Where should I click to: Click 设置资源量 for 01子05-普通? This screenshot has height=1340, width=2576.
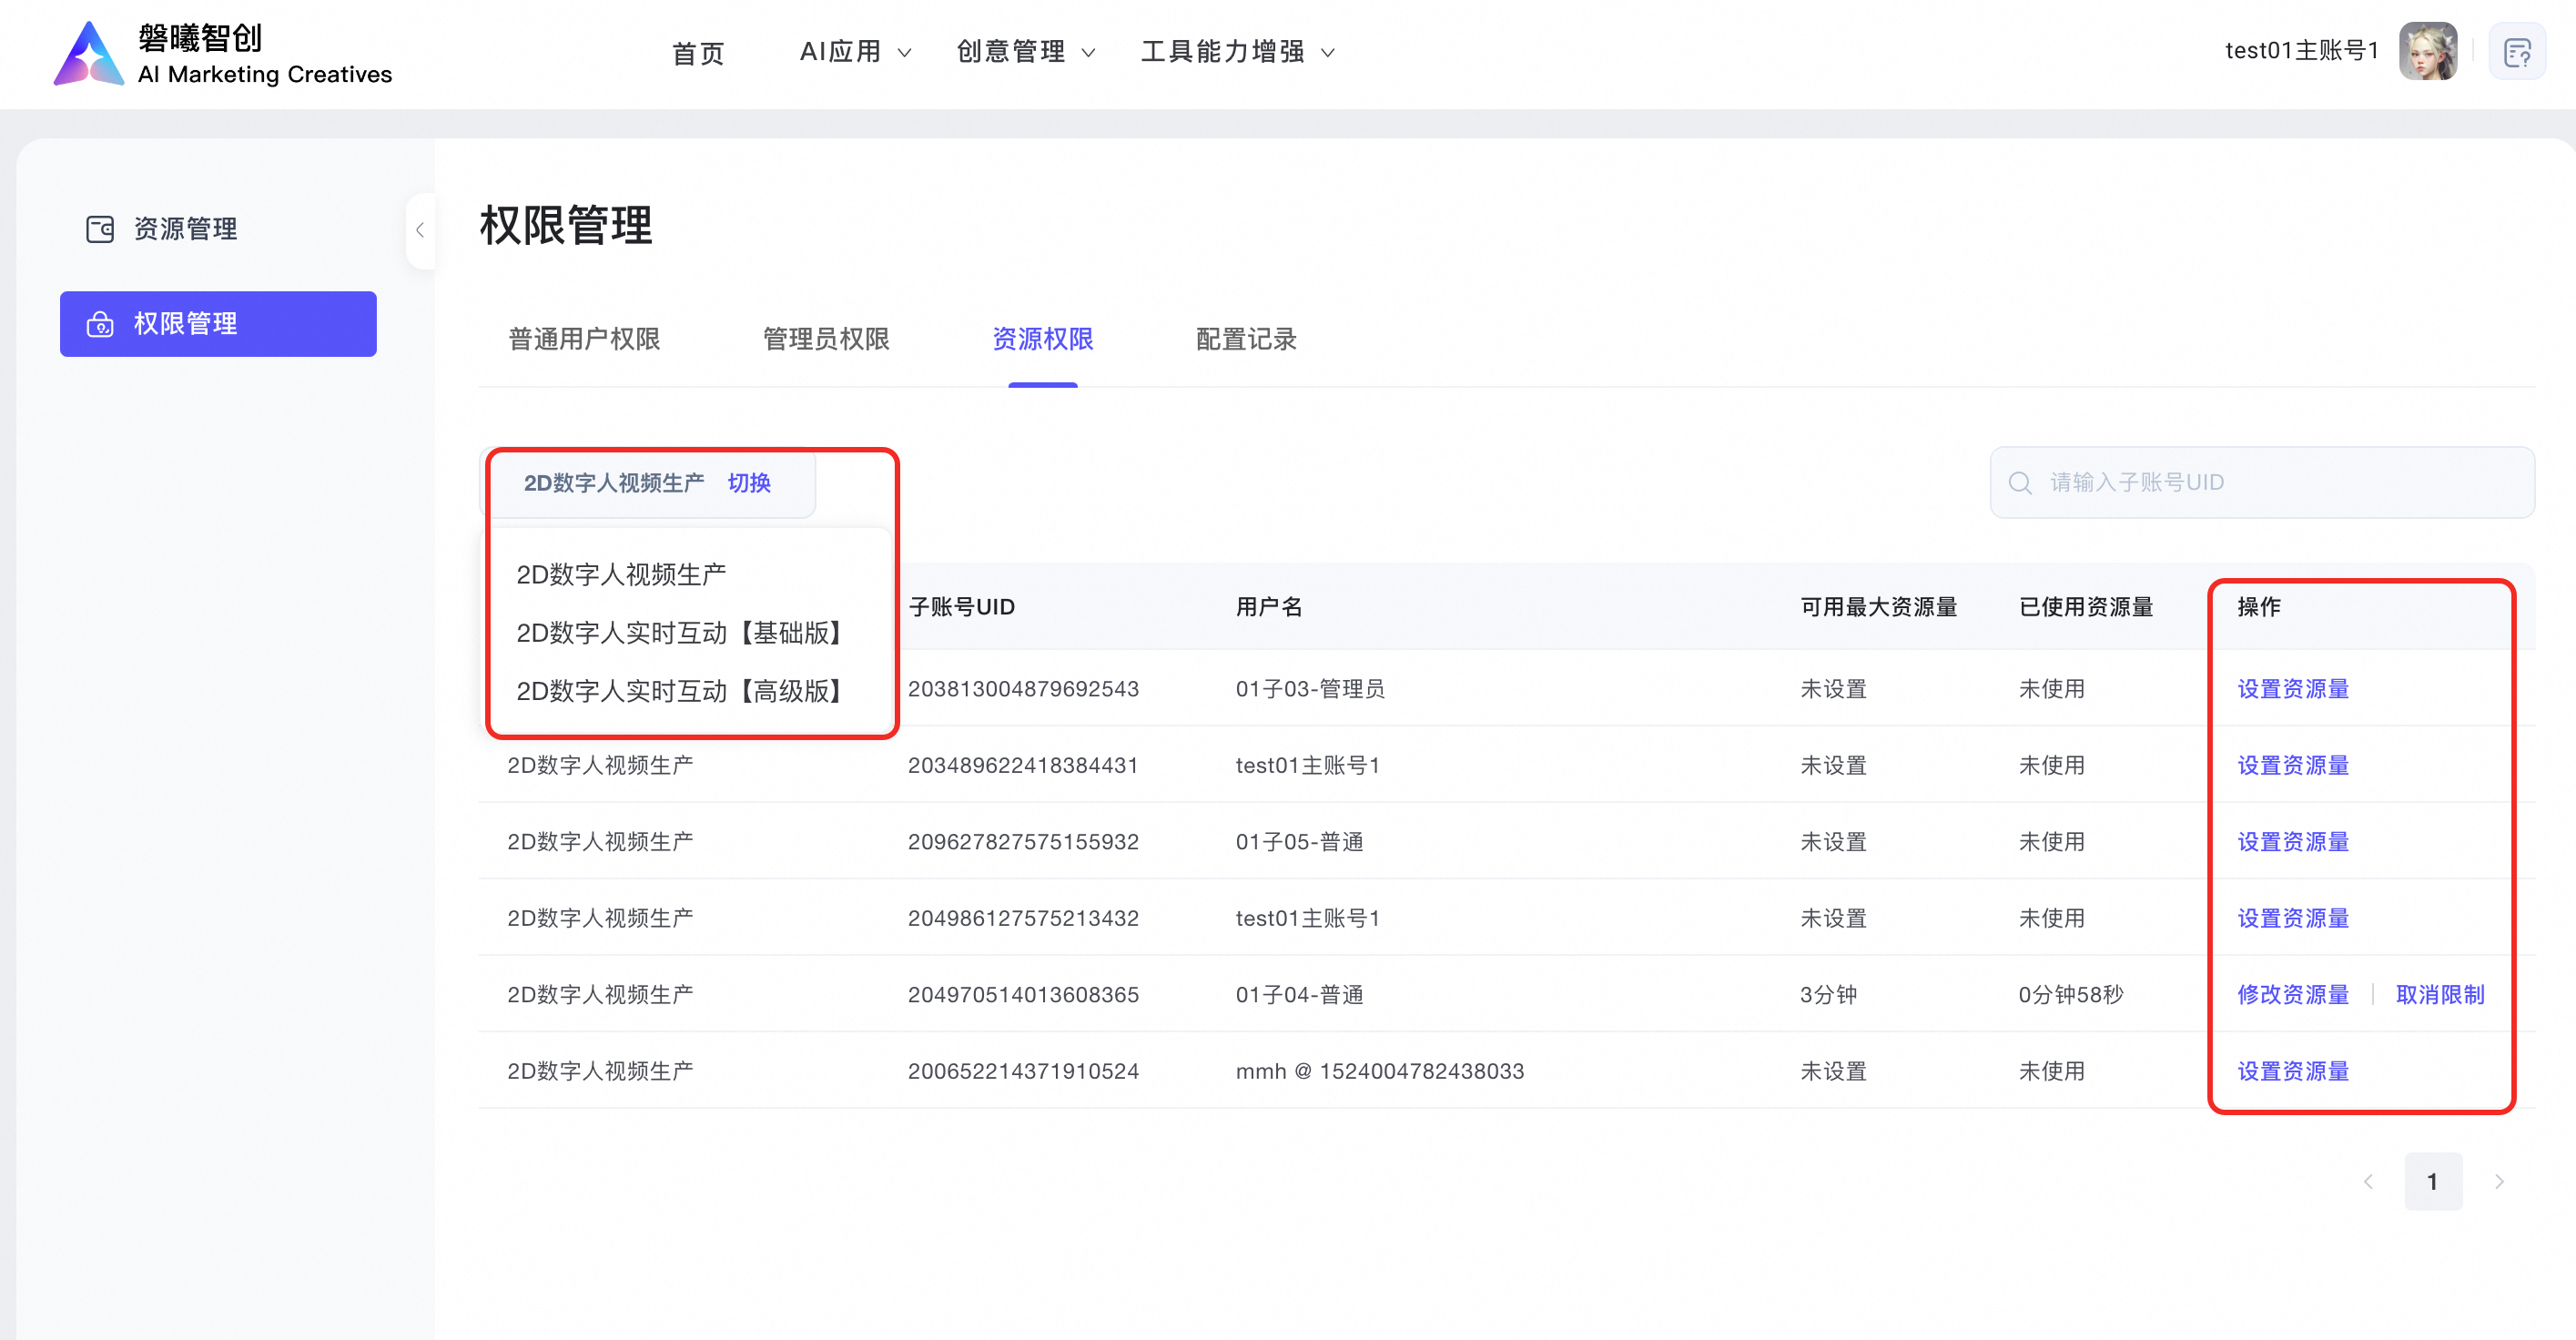pos(2293,842)
